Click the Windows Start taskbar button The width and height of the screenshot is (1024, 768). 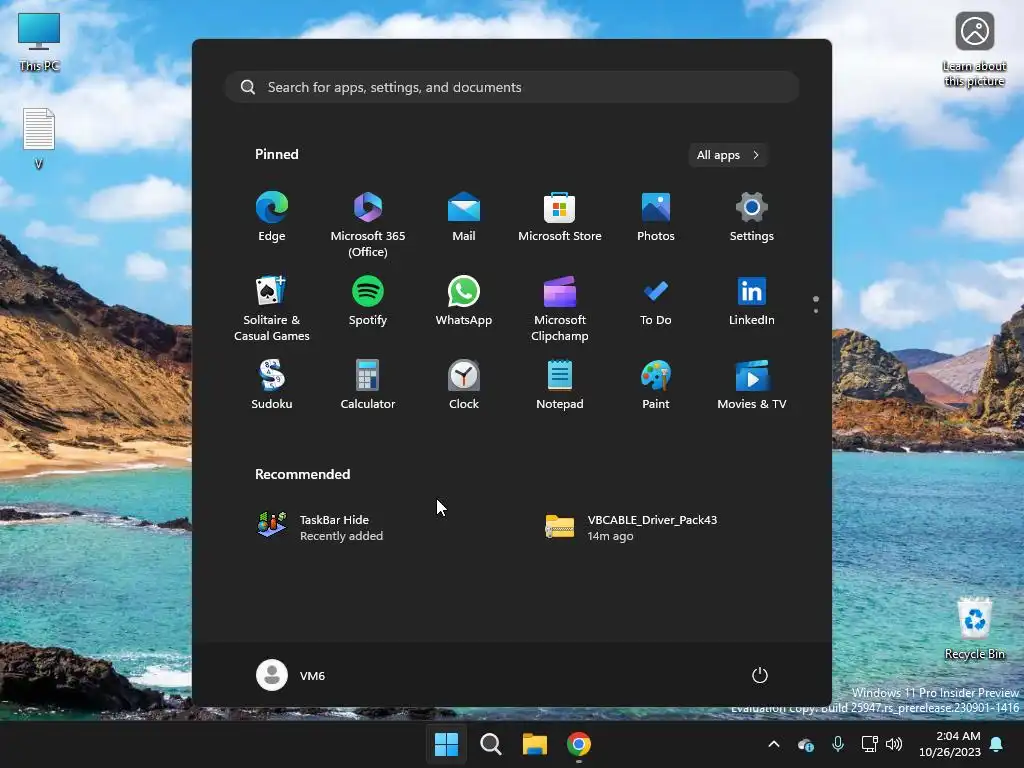click(447, 744)
